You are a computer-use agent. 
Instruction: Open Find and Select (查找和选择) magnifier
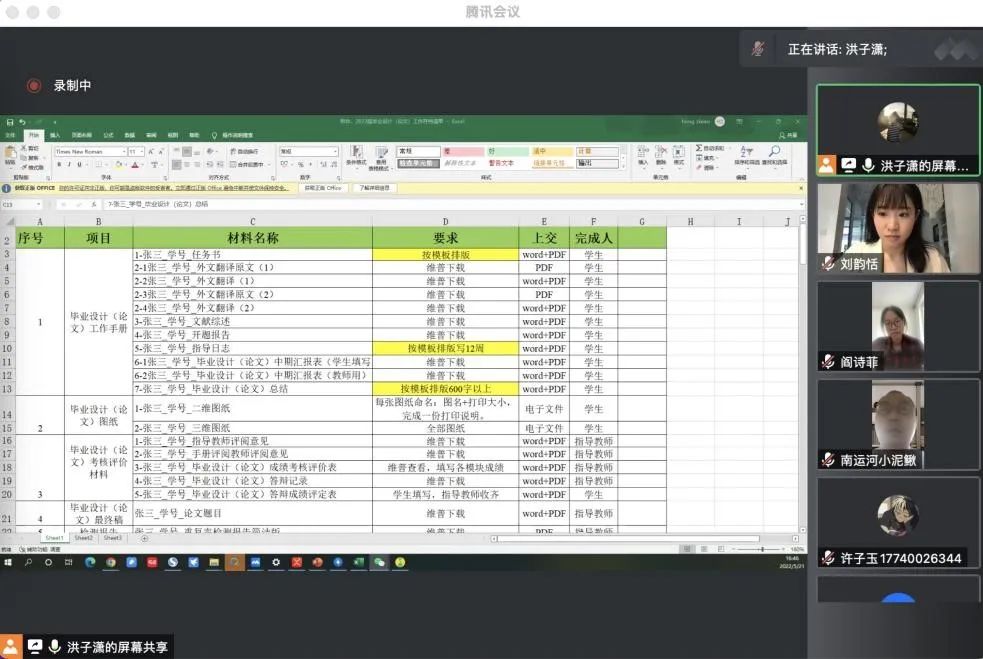tap(774, 153)
